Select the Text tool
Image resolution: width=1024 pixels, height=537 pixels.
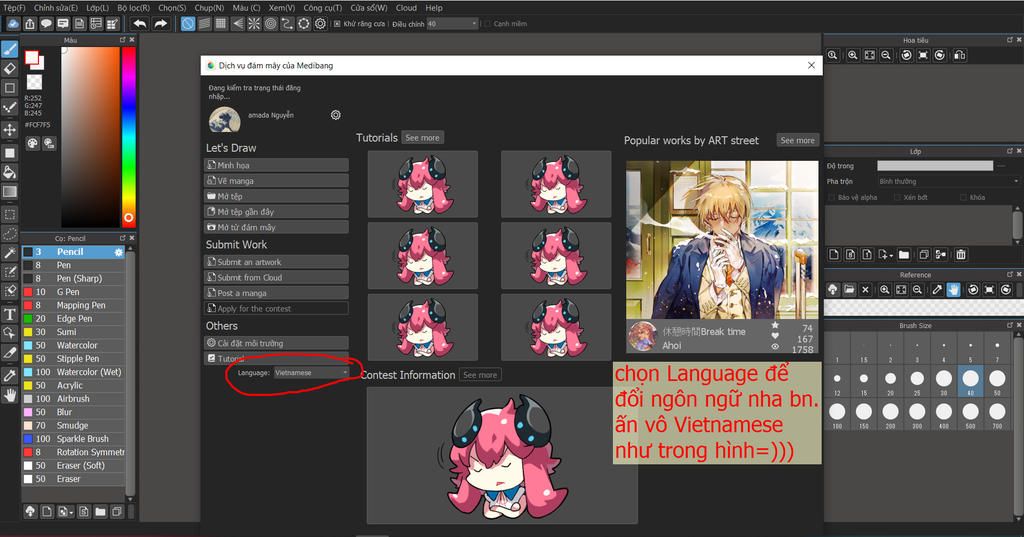9,314
